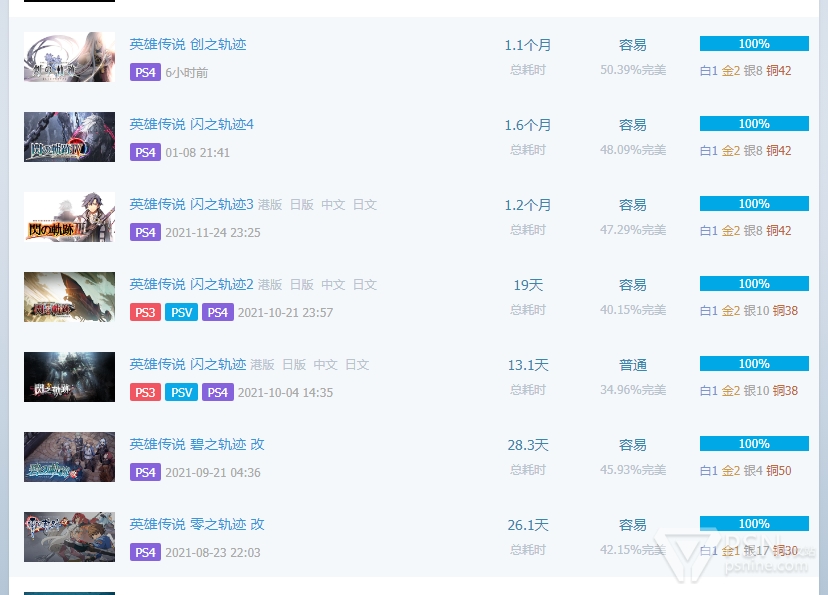Click the 港版 tag beside 闪之轨迹3
Screen dimensions: 828x595
tap(270, 205)
